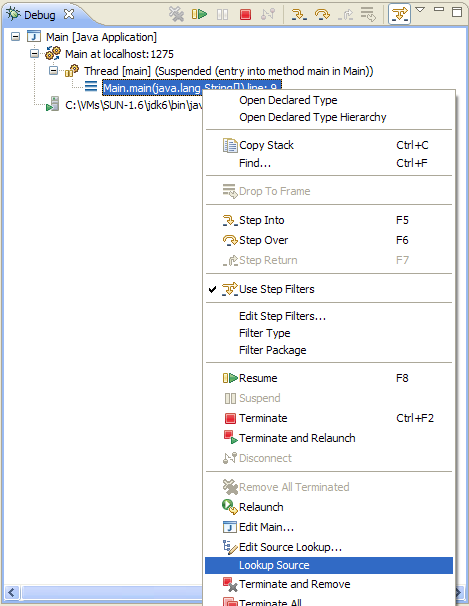
Task: Select the Debug view tab
Action: click(39, 15)
